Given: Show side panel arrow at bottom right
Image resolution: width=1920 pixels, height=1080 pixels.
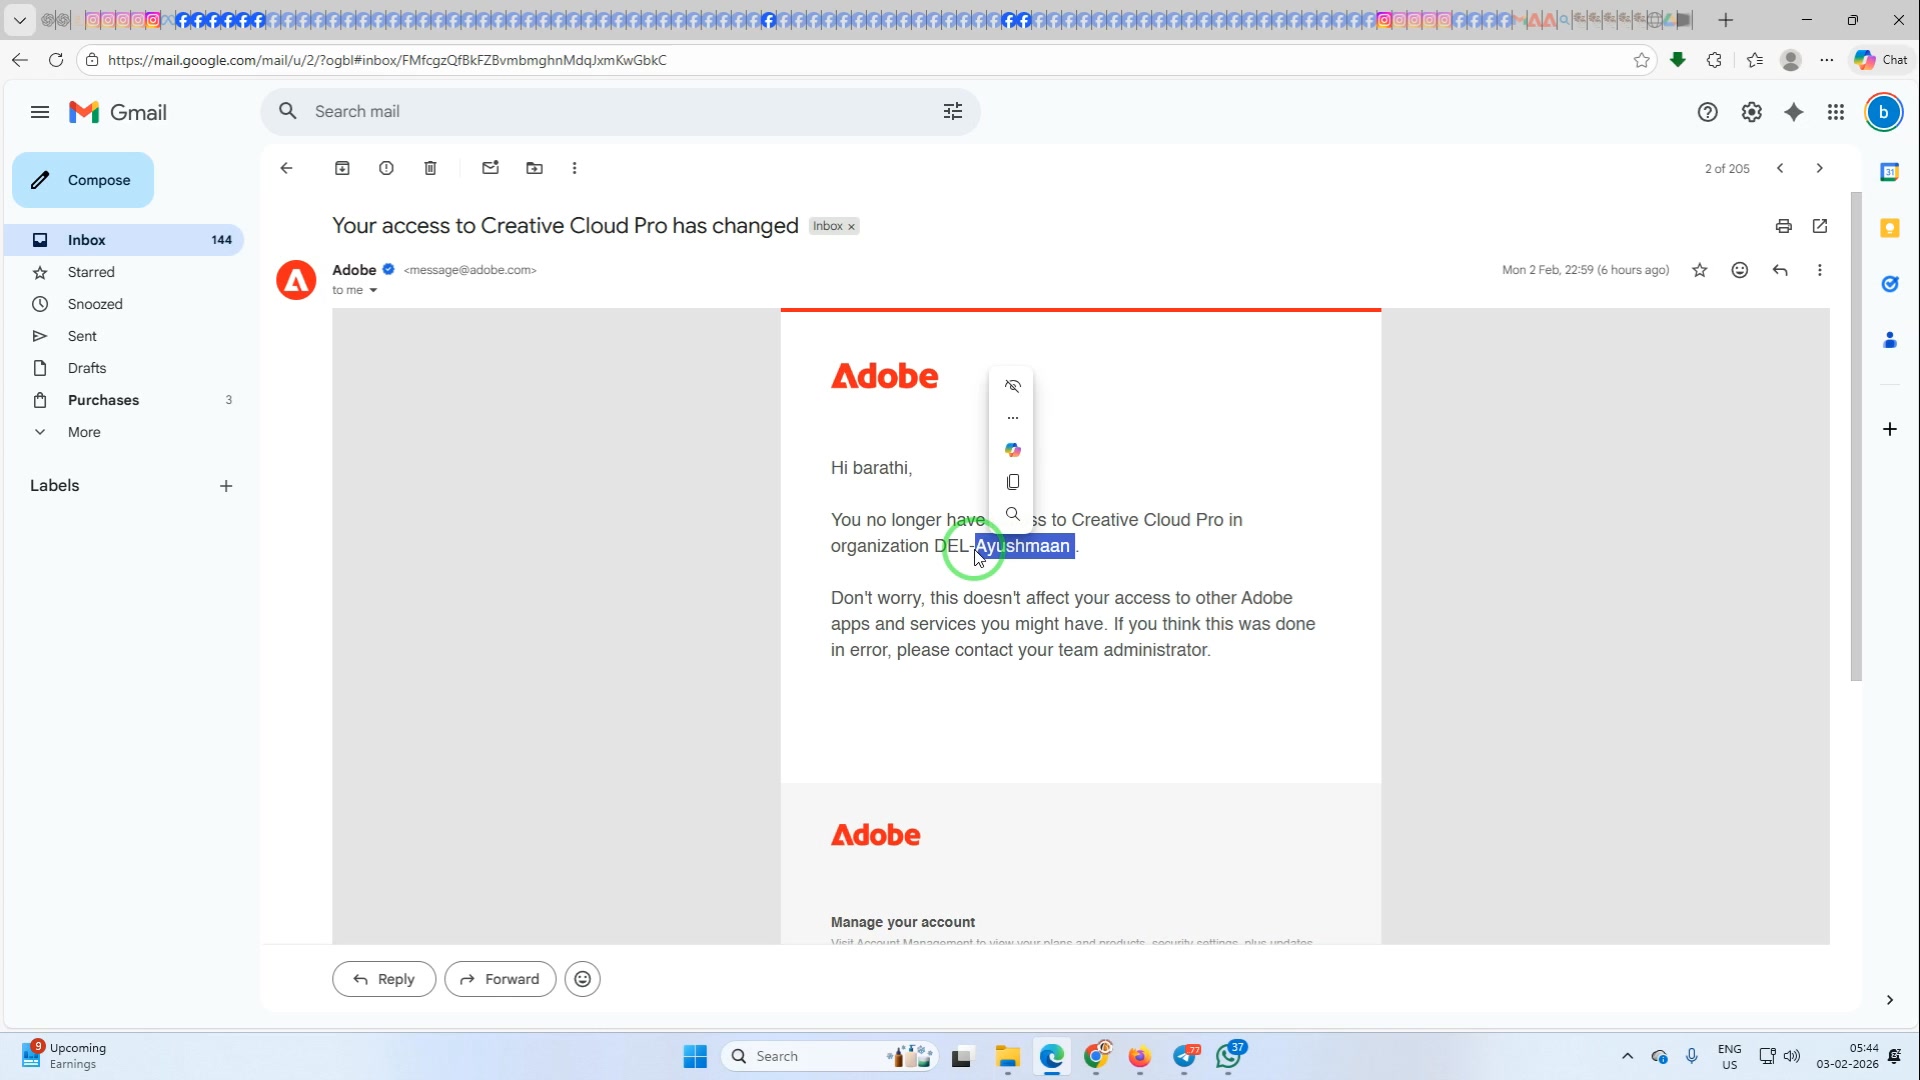Looking at the screenshot, I should click(x=1889, y=1000).
